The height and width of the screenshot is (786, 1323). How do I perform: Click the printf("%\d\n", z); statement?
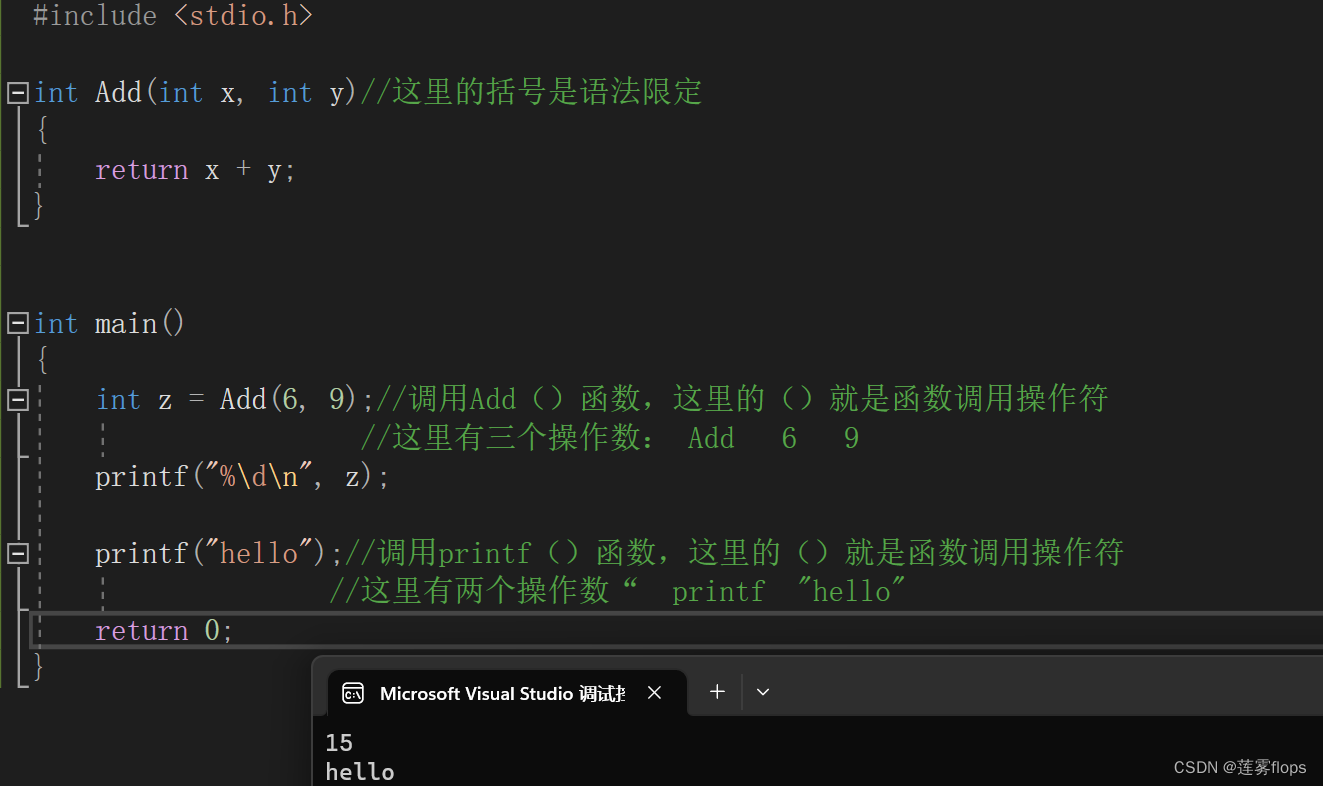242,477
